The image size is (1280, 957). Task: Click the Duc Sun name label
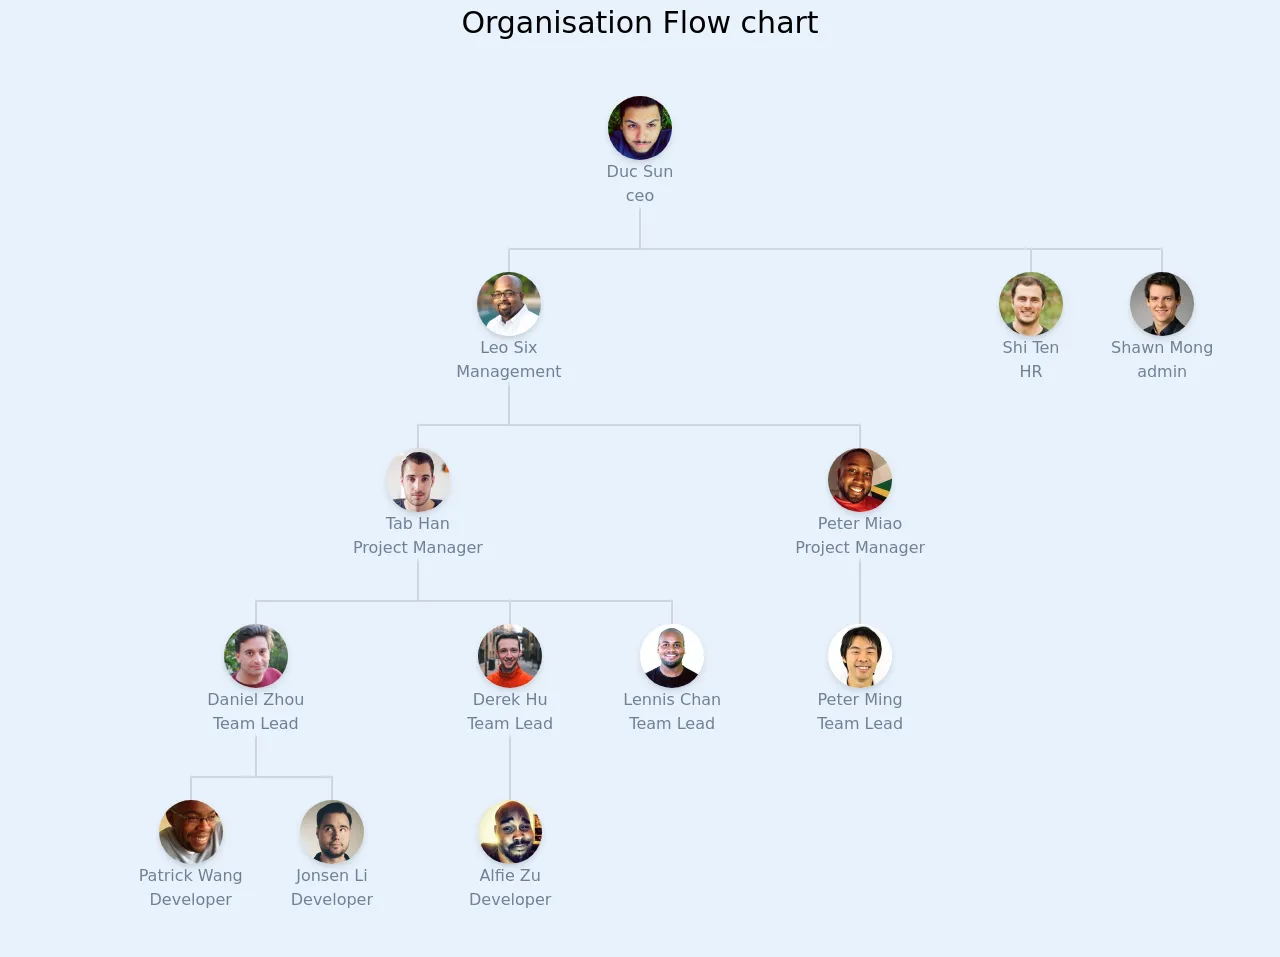(x=640, y=172)
